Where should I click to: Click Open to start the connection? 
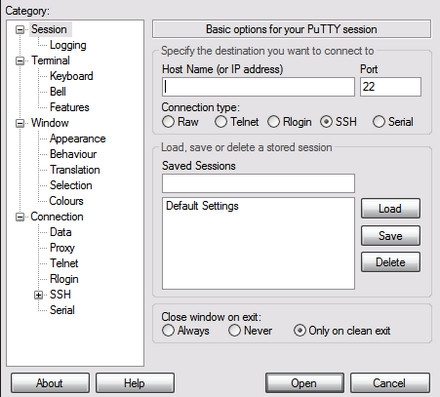(304, 383)
